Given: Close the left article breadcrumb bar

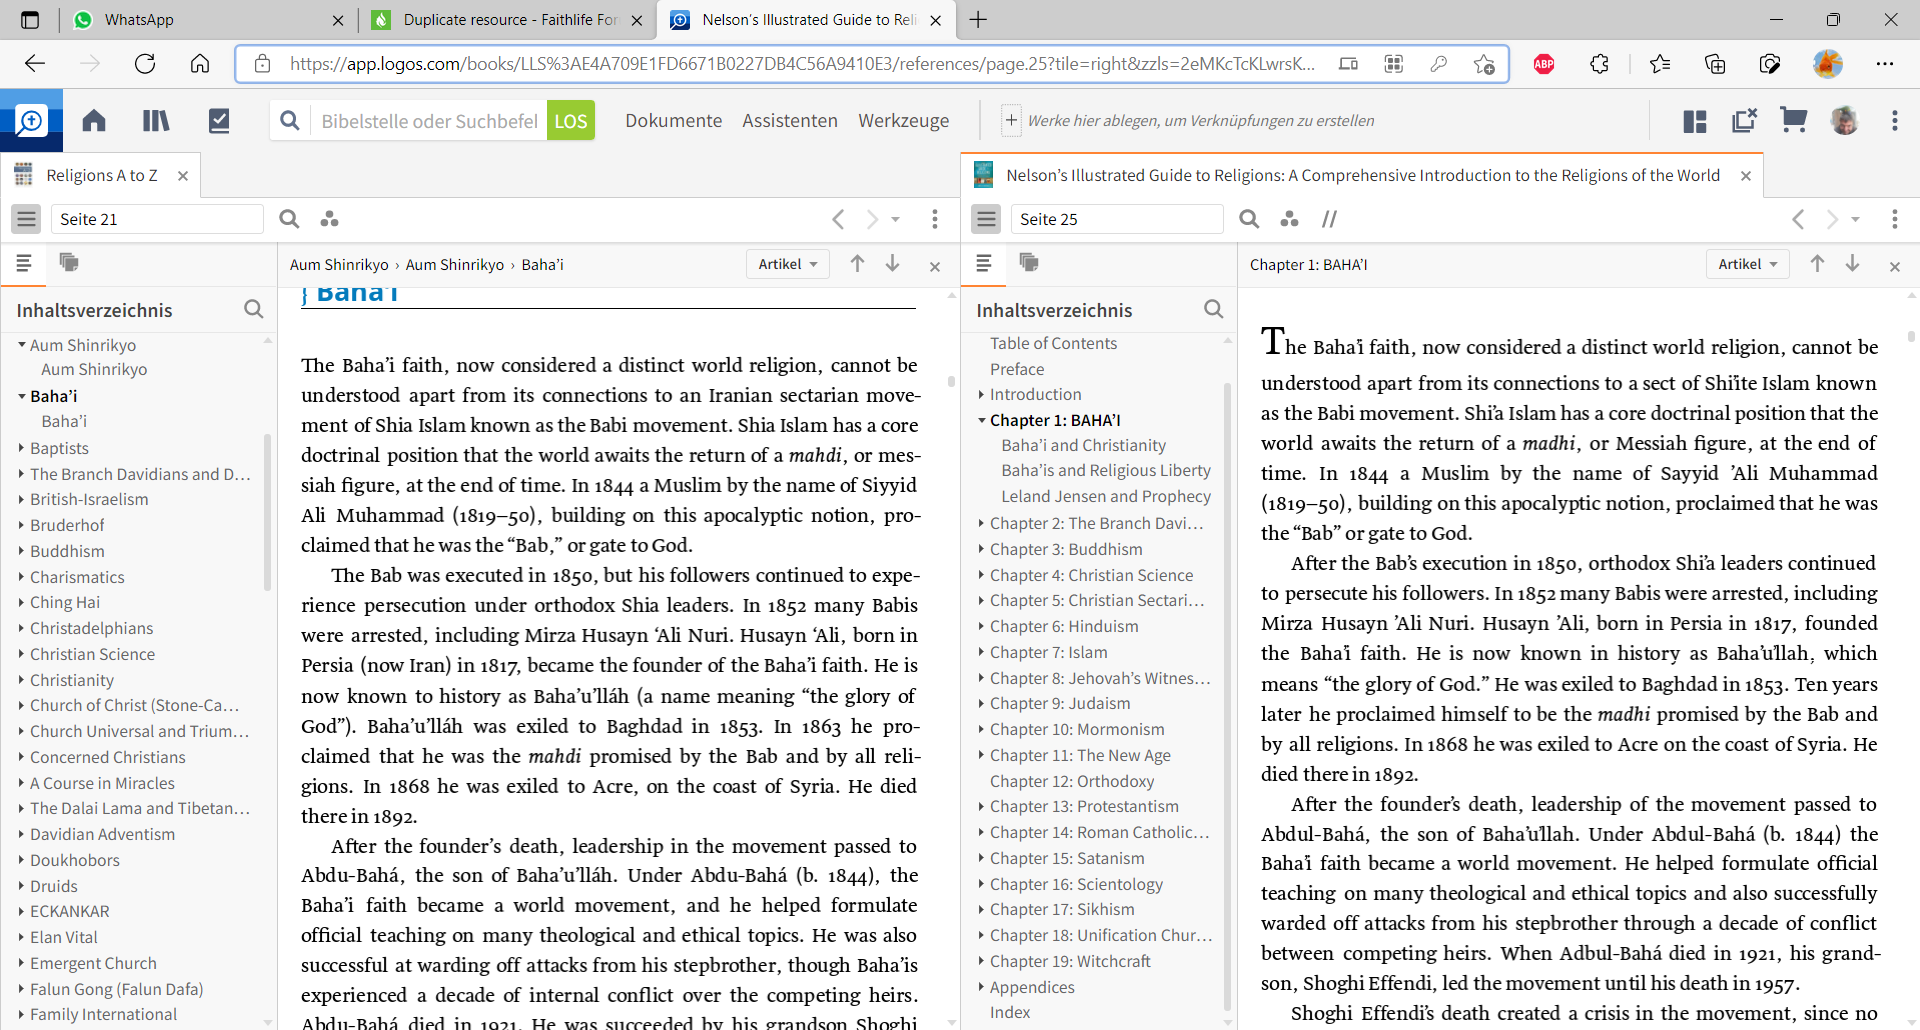Looking at the screenshot, I should pos(935,266).
